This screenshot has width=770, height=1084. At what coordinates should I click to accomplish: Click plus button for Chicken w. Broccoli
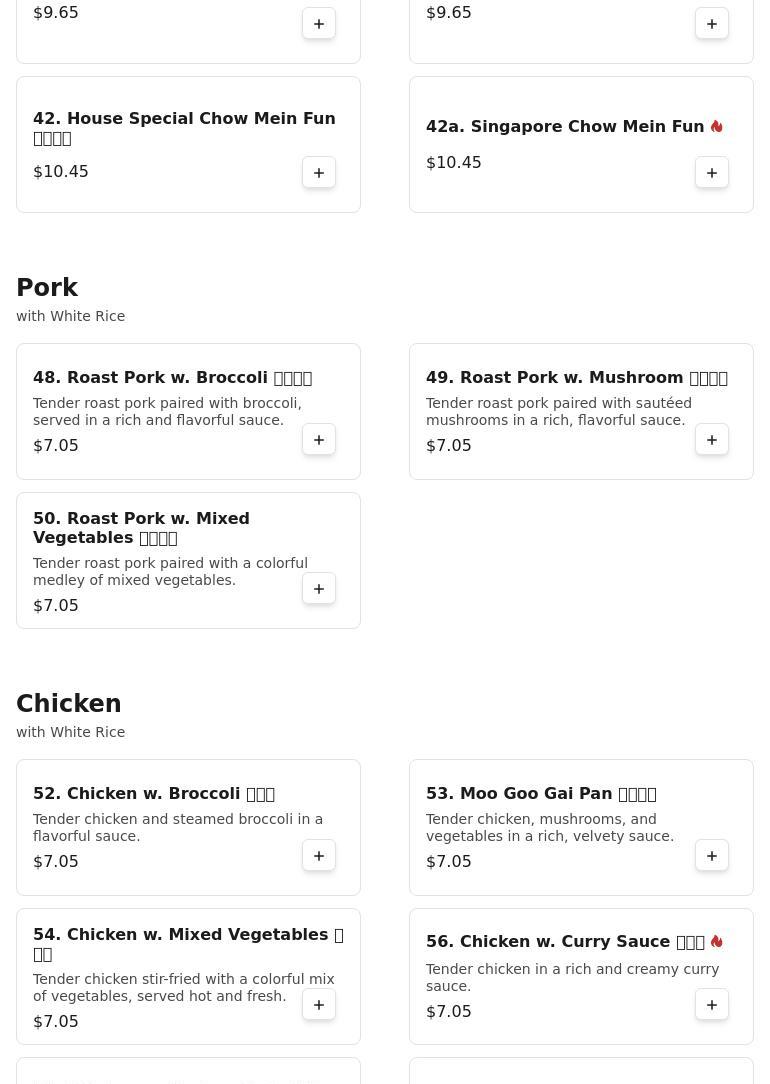click(x=319, y=856)
